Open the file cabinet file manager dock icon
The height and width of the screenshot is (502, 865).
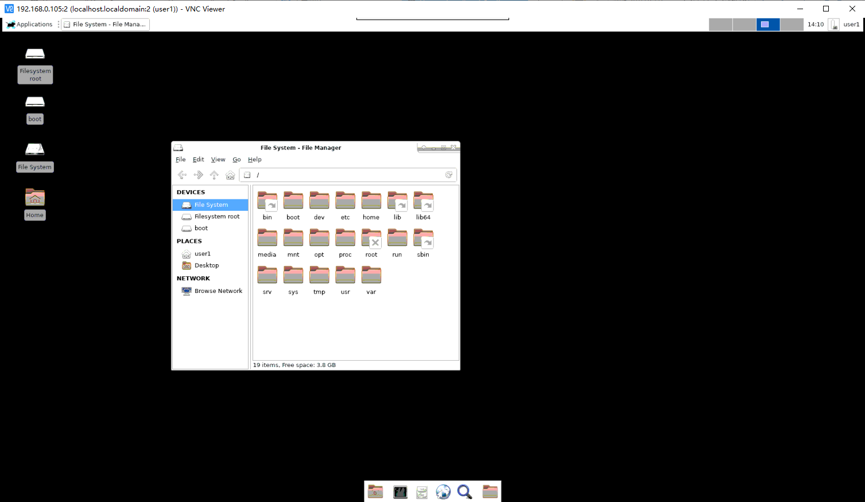pyautogui.click(x=421, y=492)
